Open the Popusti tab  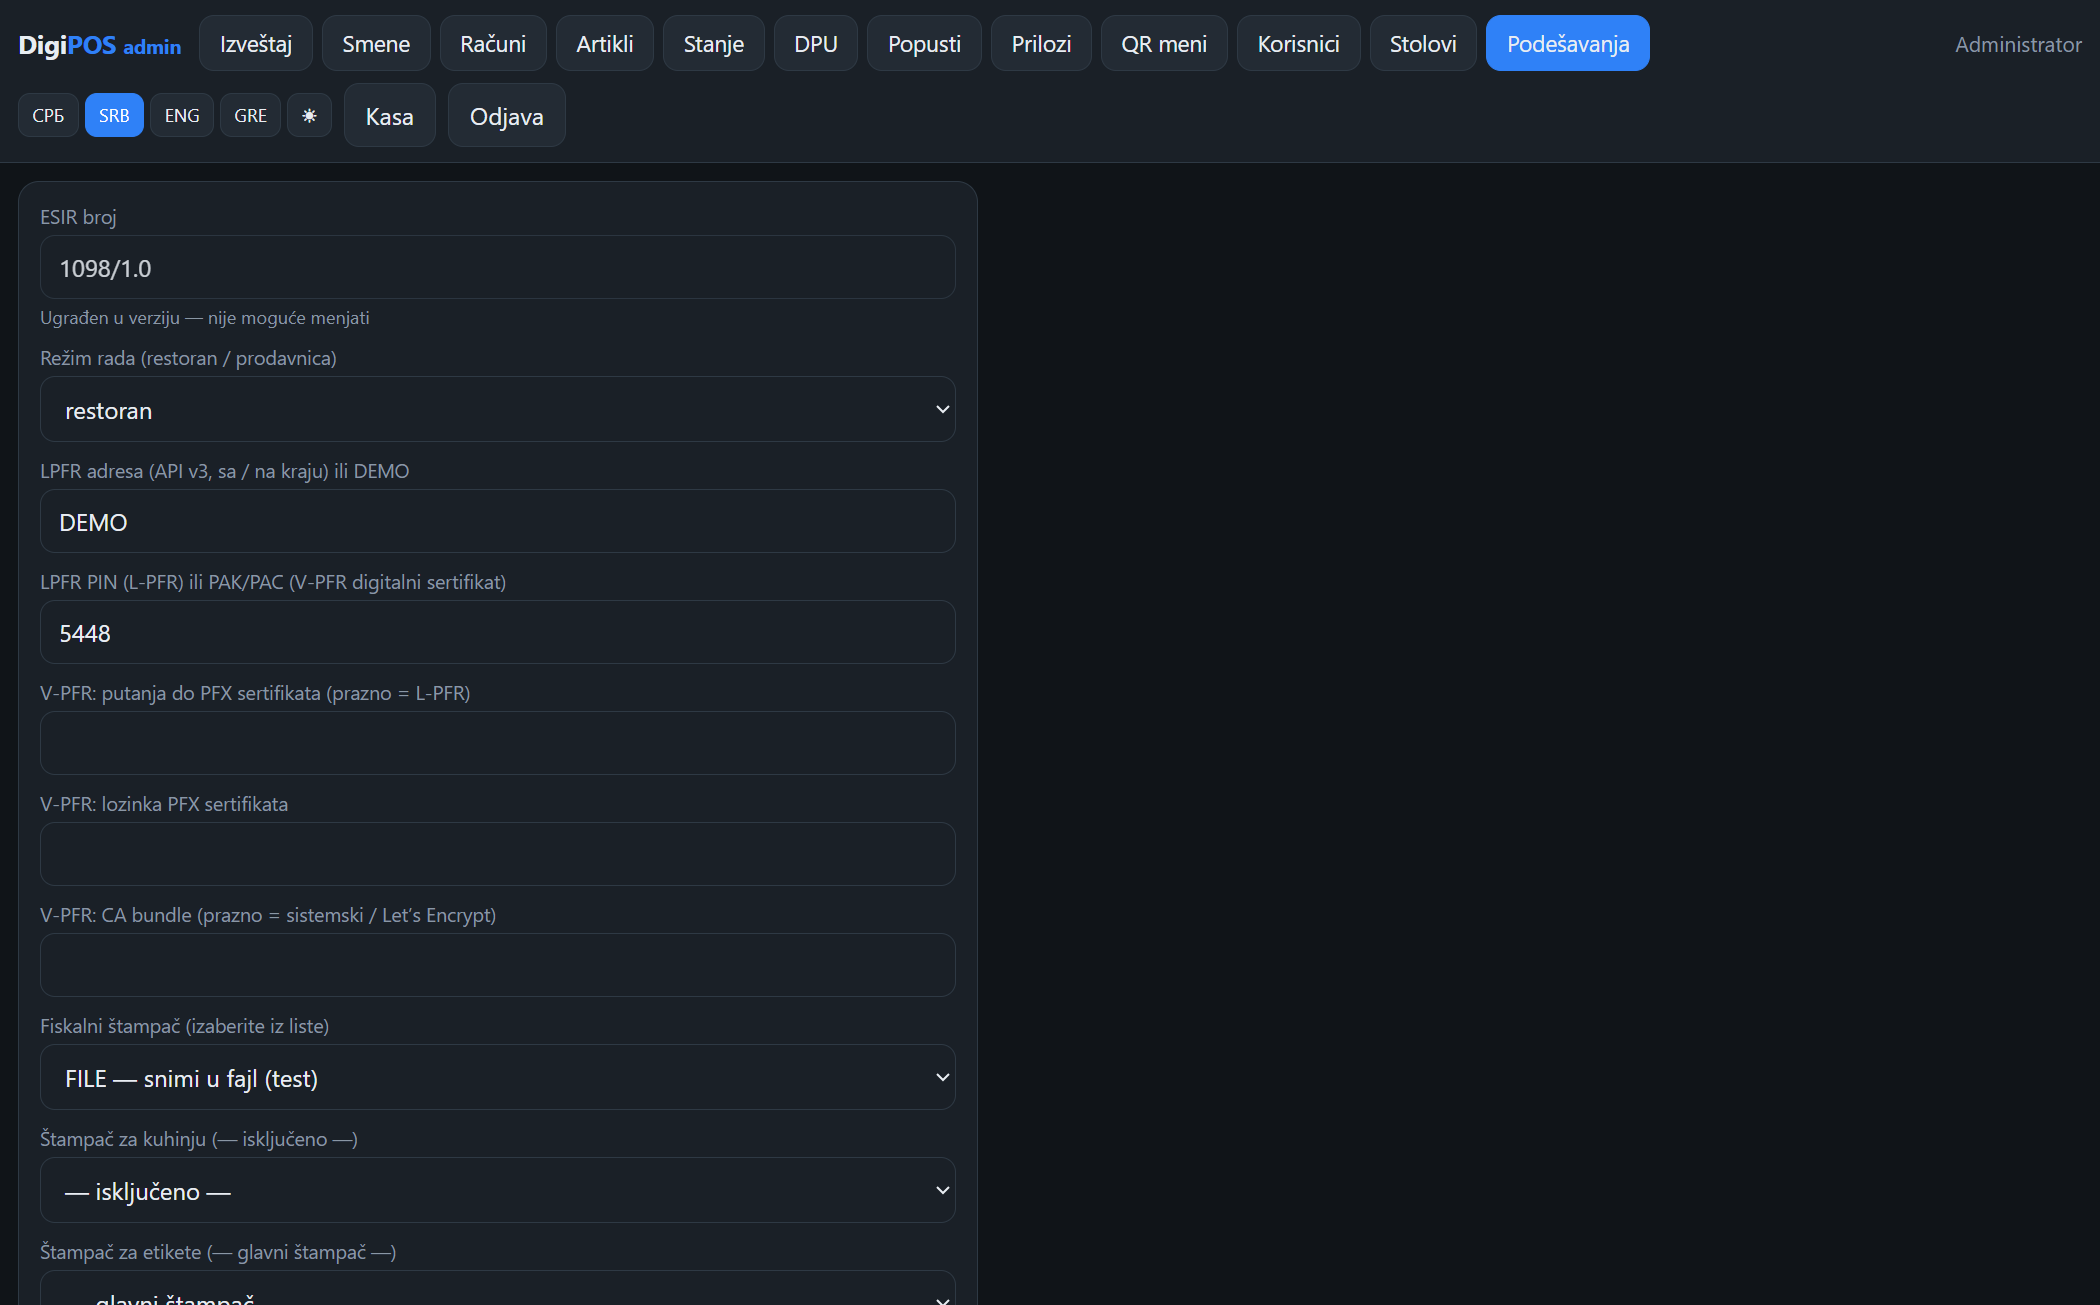point(924,43)
